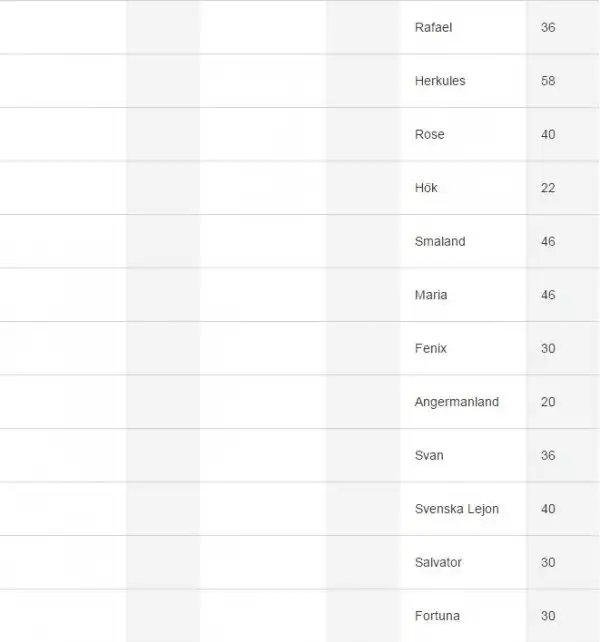Image resolution: width=600 pixels, height=642 pixels.
Task: Click the value 58 beside Herkules
Action: pyautogui.click(x=548, y=81)
